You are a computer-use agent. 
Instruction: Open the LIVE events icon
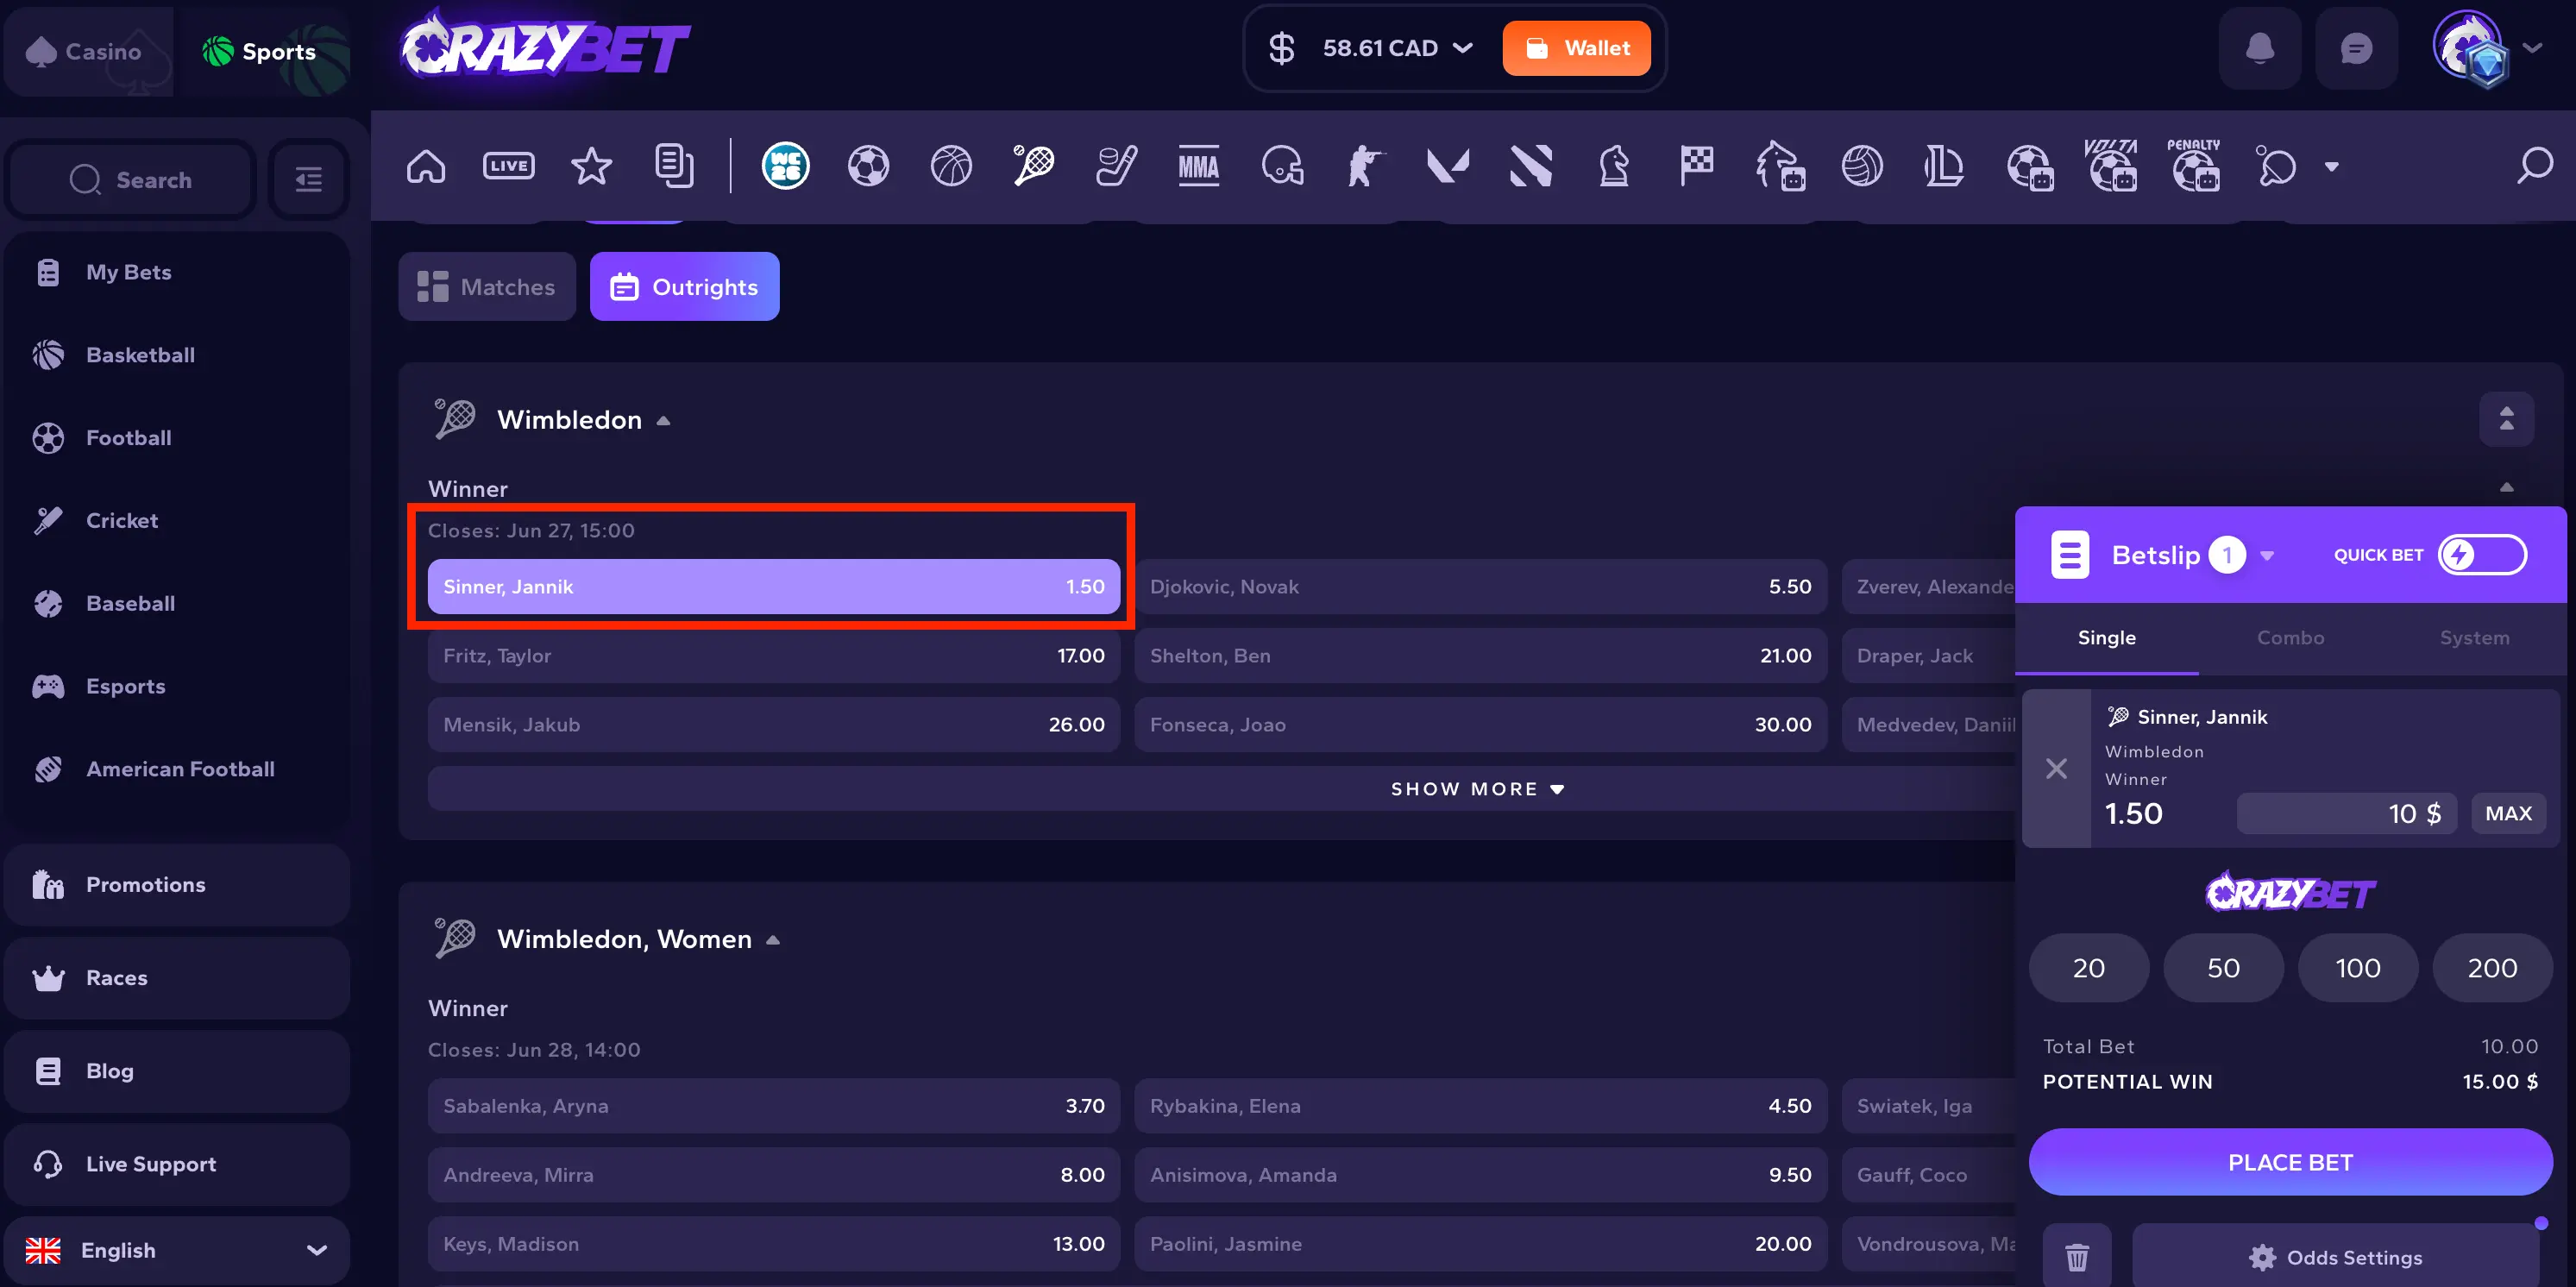click(x=508, y=166)
